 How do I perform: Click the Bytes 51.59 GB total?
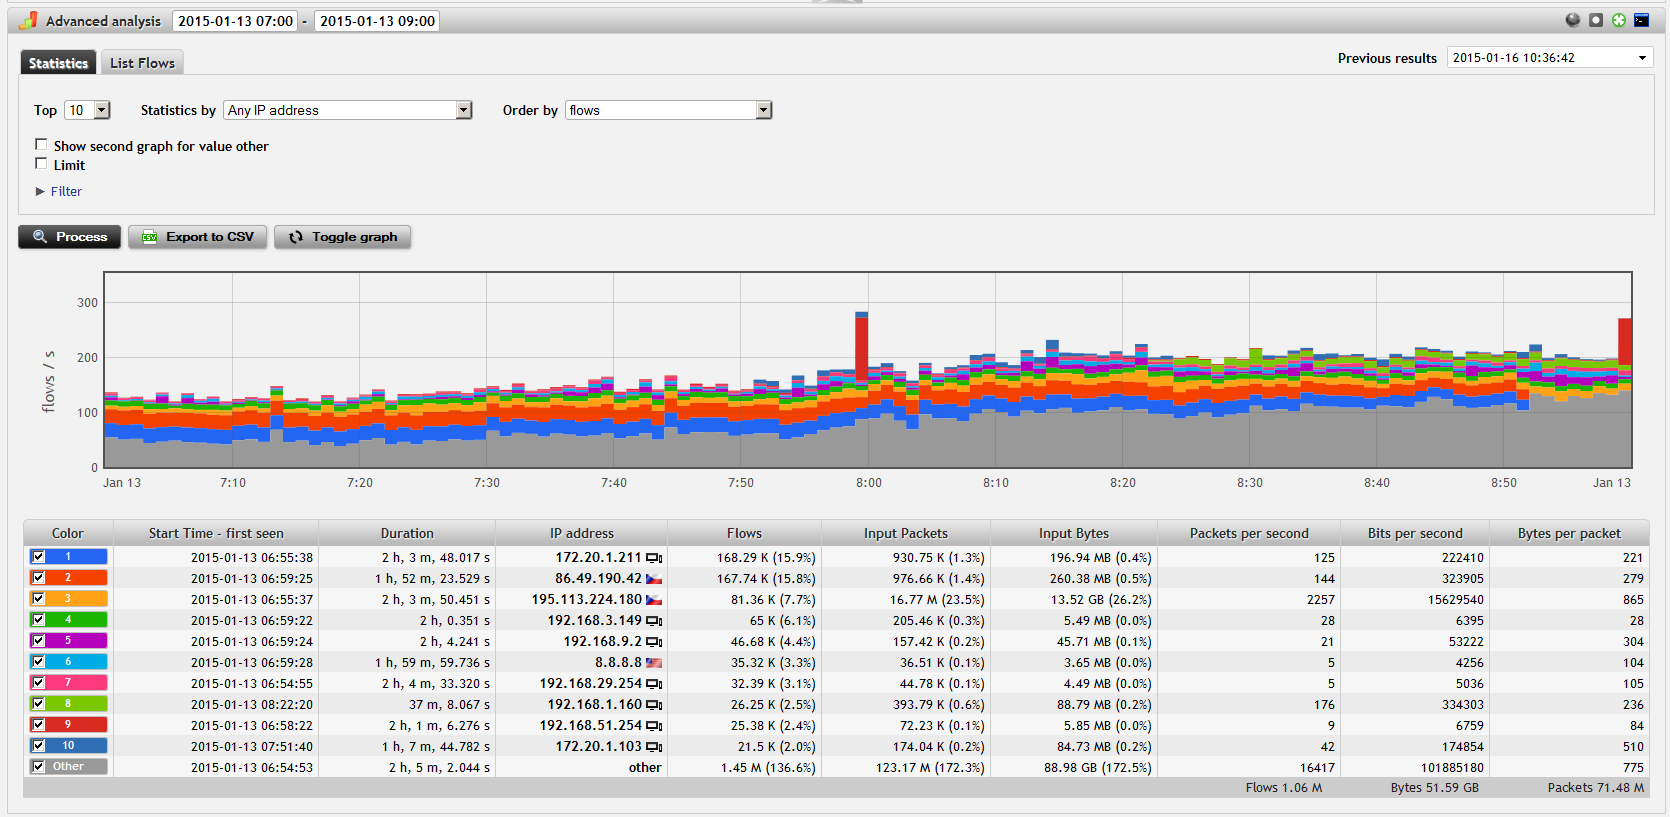[1434, 787]
